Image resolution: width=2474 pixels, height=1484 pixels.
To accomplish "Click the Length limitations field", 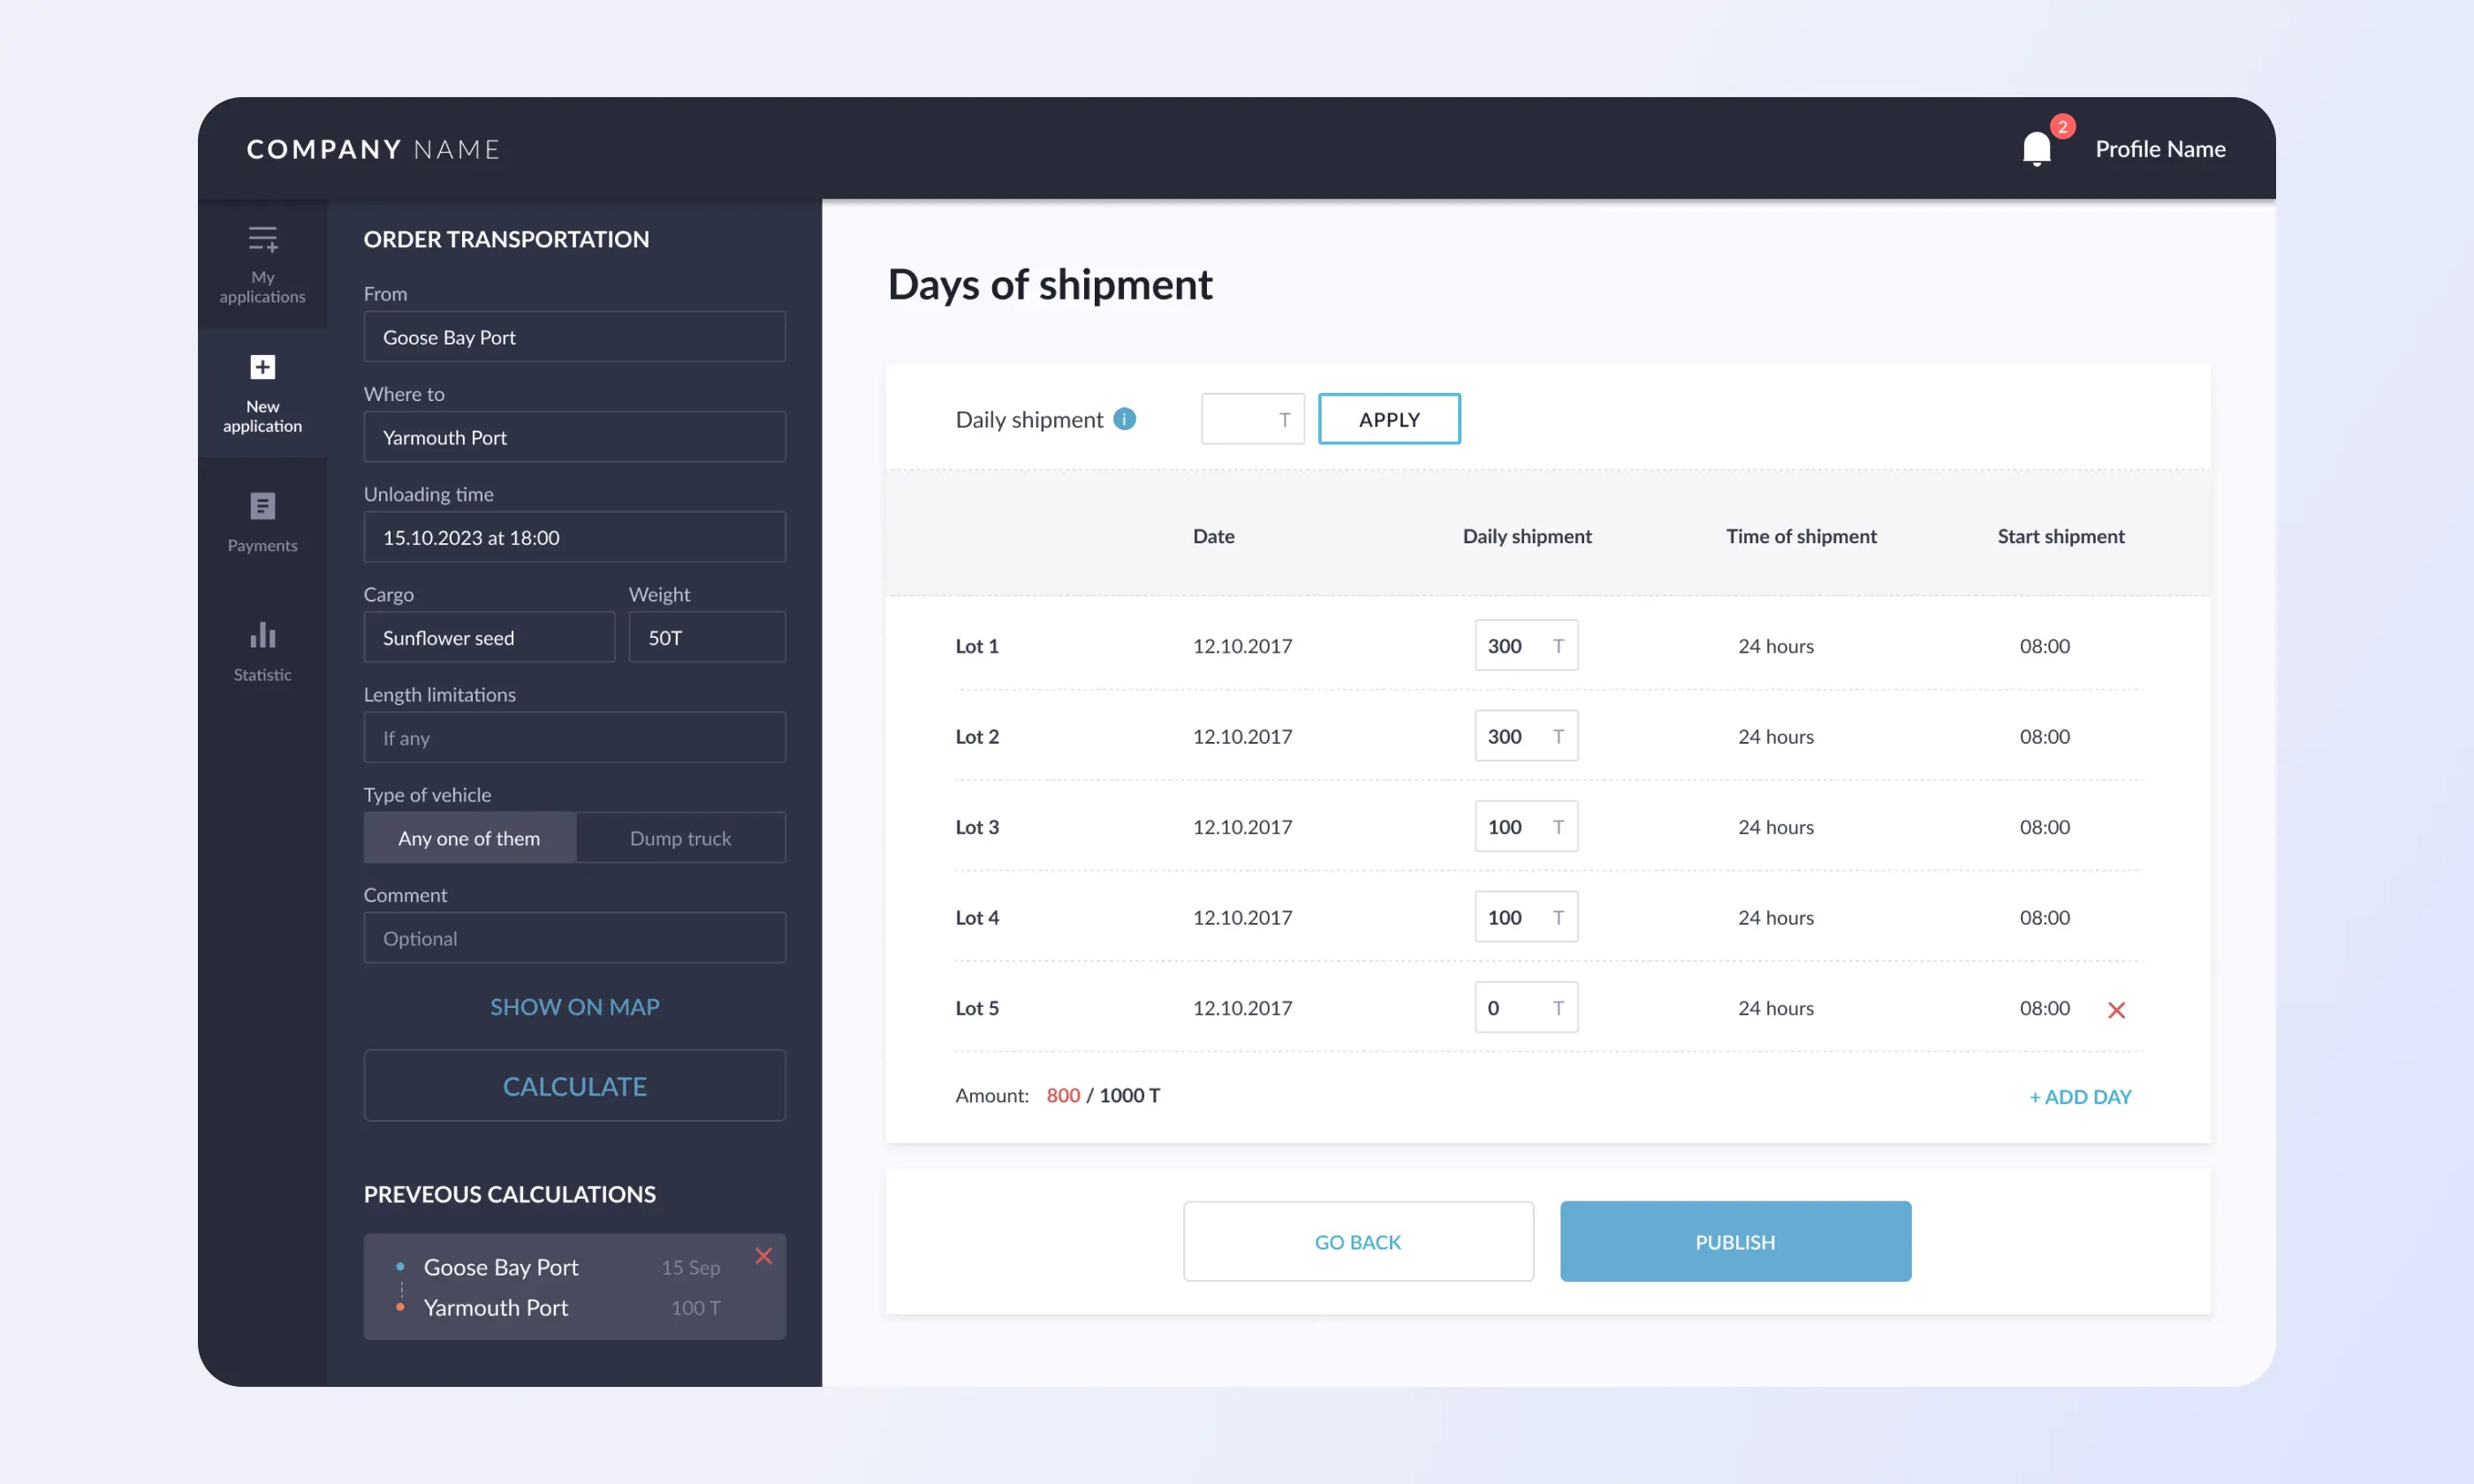I will coord(575,738).
